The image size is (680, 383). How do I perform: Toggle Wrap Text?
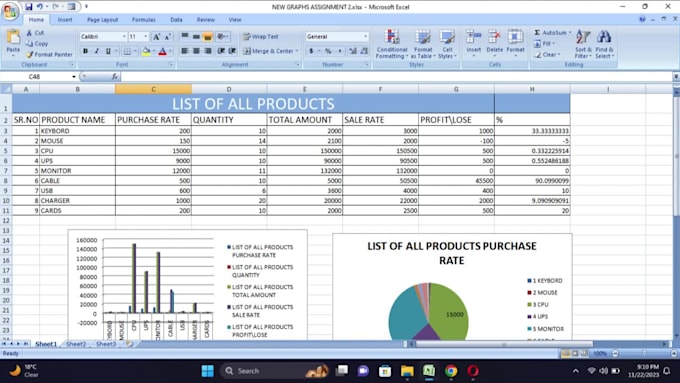coord(261,37)
